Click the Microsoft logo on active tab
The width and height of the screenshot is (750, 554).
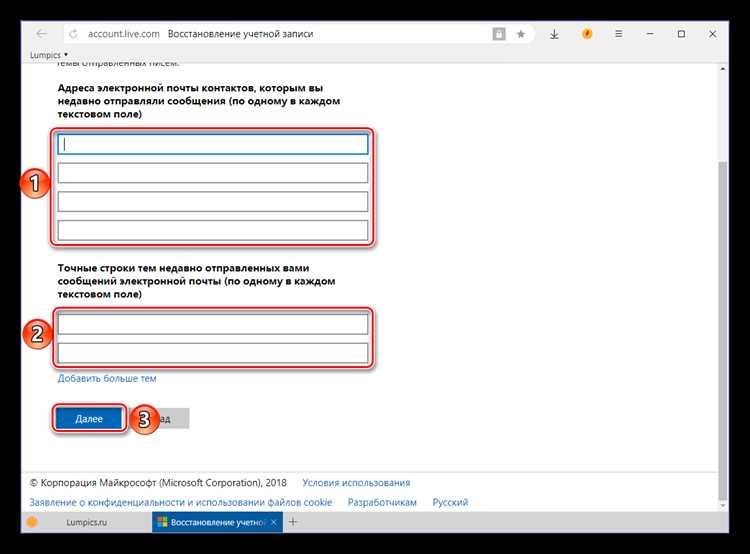(x=163, y=522)
